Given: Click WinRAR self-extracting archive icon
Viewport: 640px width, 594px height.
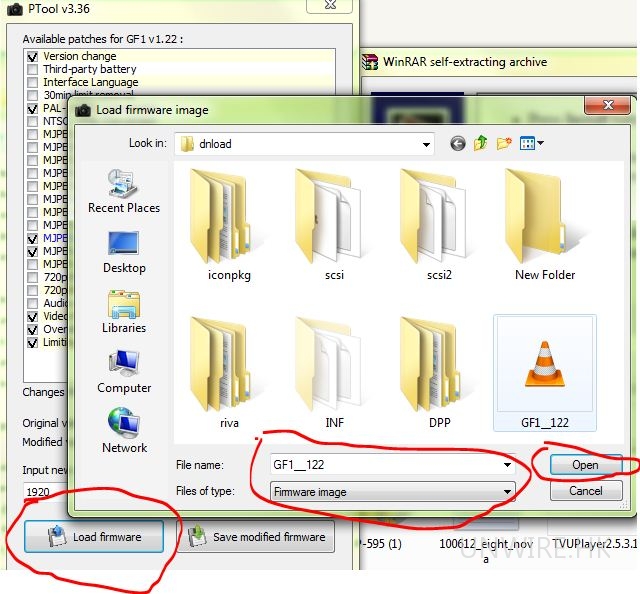Looking at the screenshot, I should click(x=370, y=62).
